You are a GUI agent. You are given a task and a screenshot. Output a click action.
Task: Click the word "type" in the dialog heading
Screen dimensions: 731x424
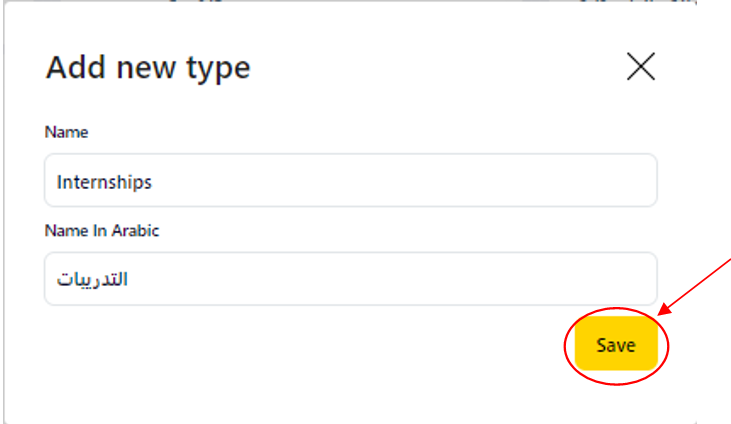217,69
